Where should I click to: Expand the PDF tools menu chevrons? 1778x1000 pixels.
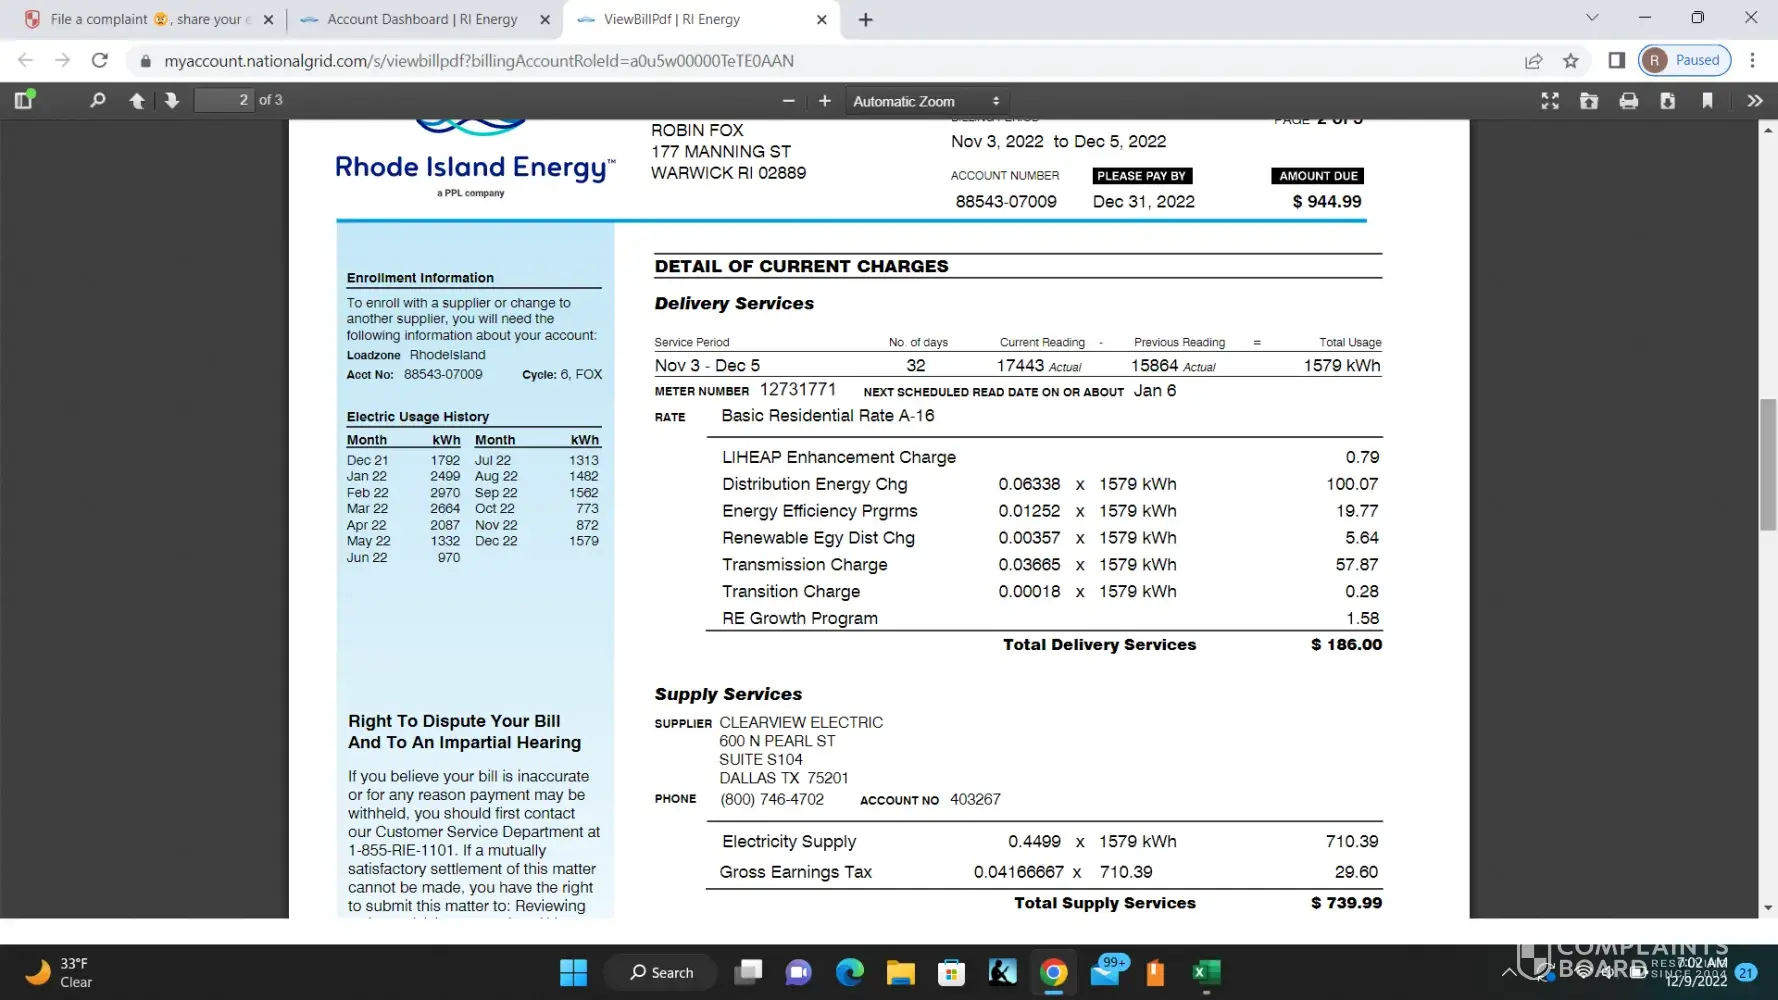1754,101
